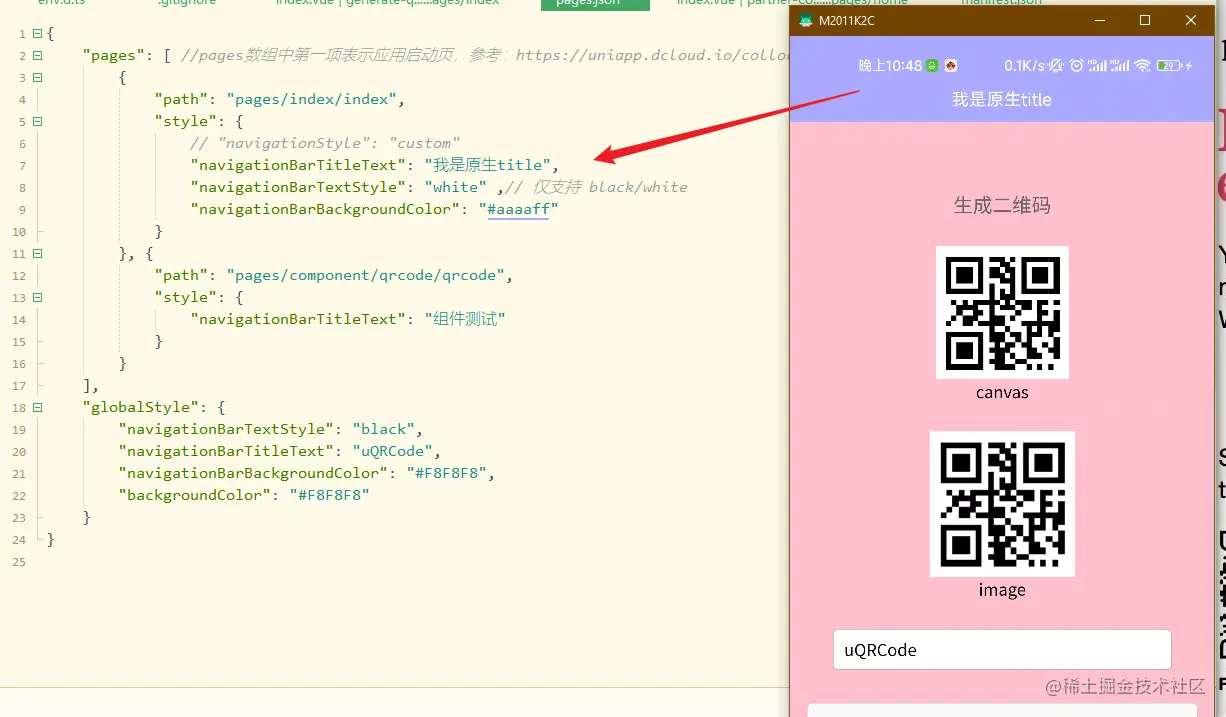Click the "white" value on line 8
The width and height of the screenshot is (1226, 717).
455,187
